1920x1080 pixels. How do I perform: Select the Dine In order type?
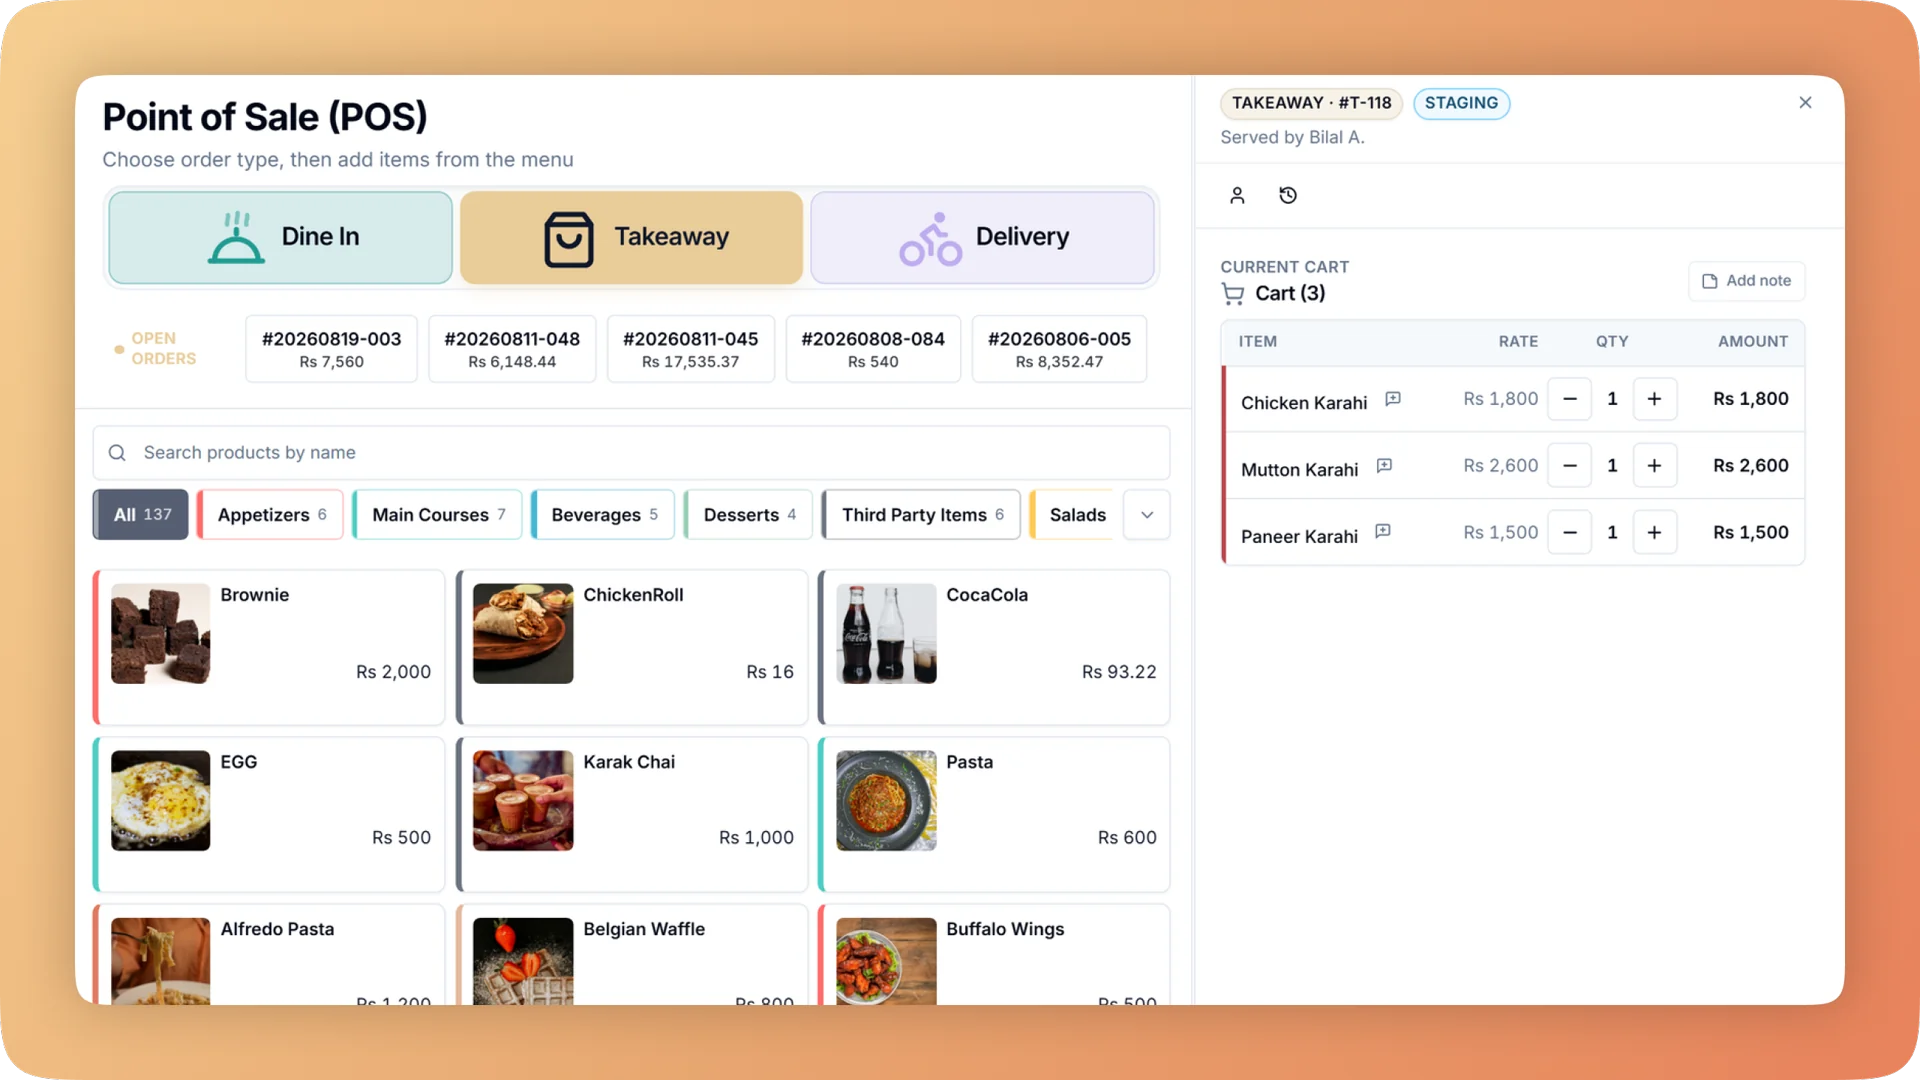coord(280,237)
